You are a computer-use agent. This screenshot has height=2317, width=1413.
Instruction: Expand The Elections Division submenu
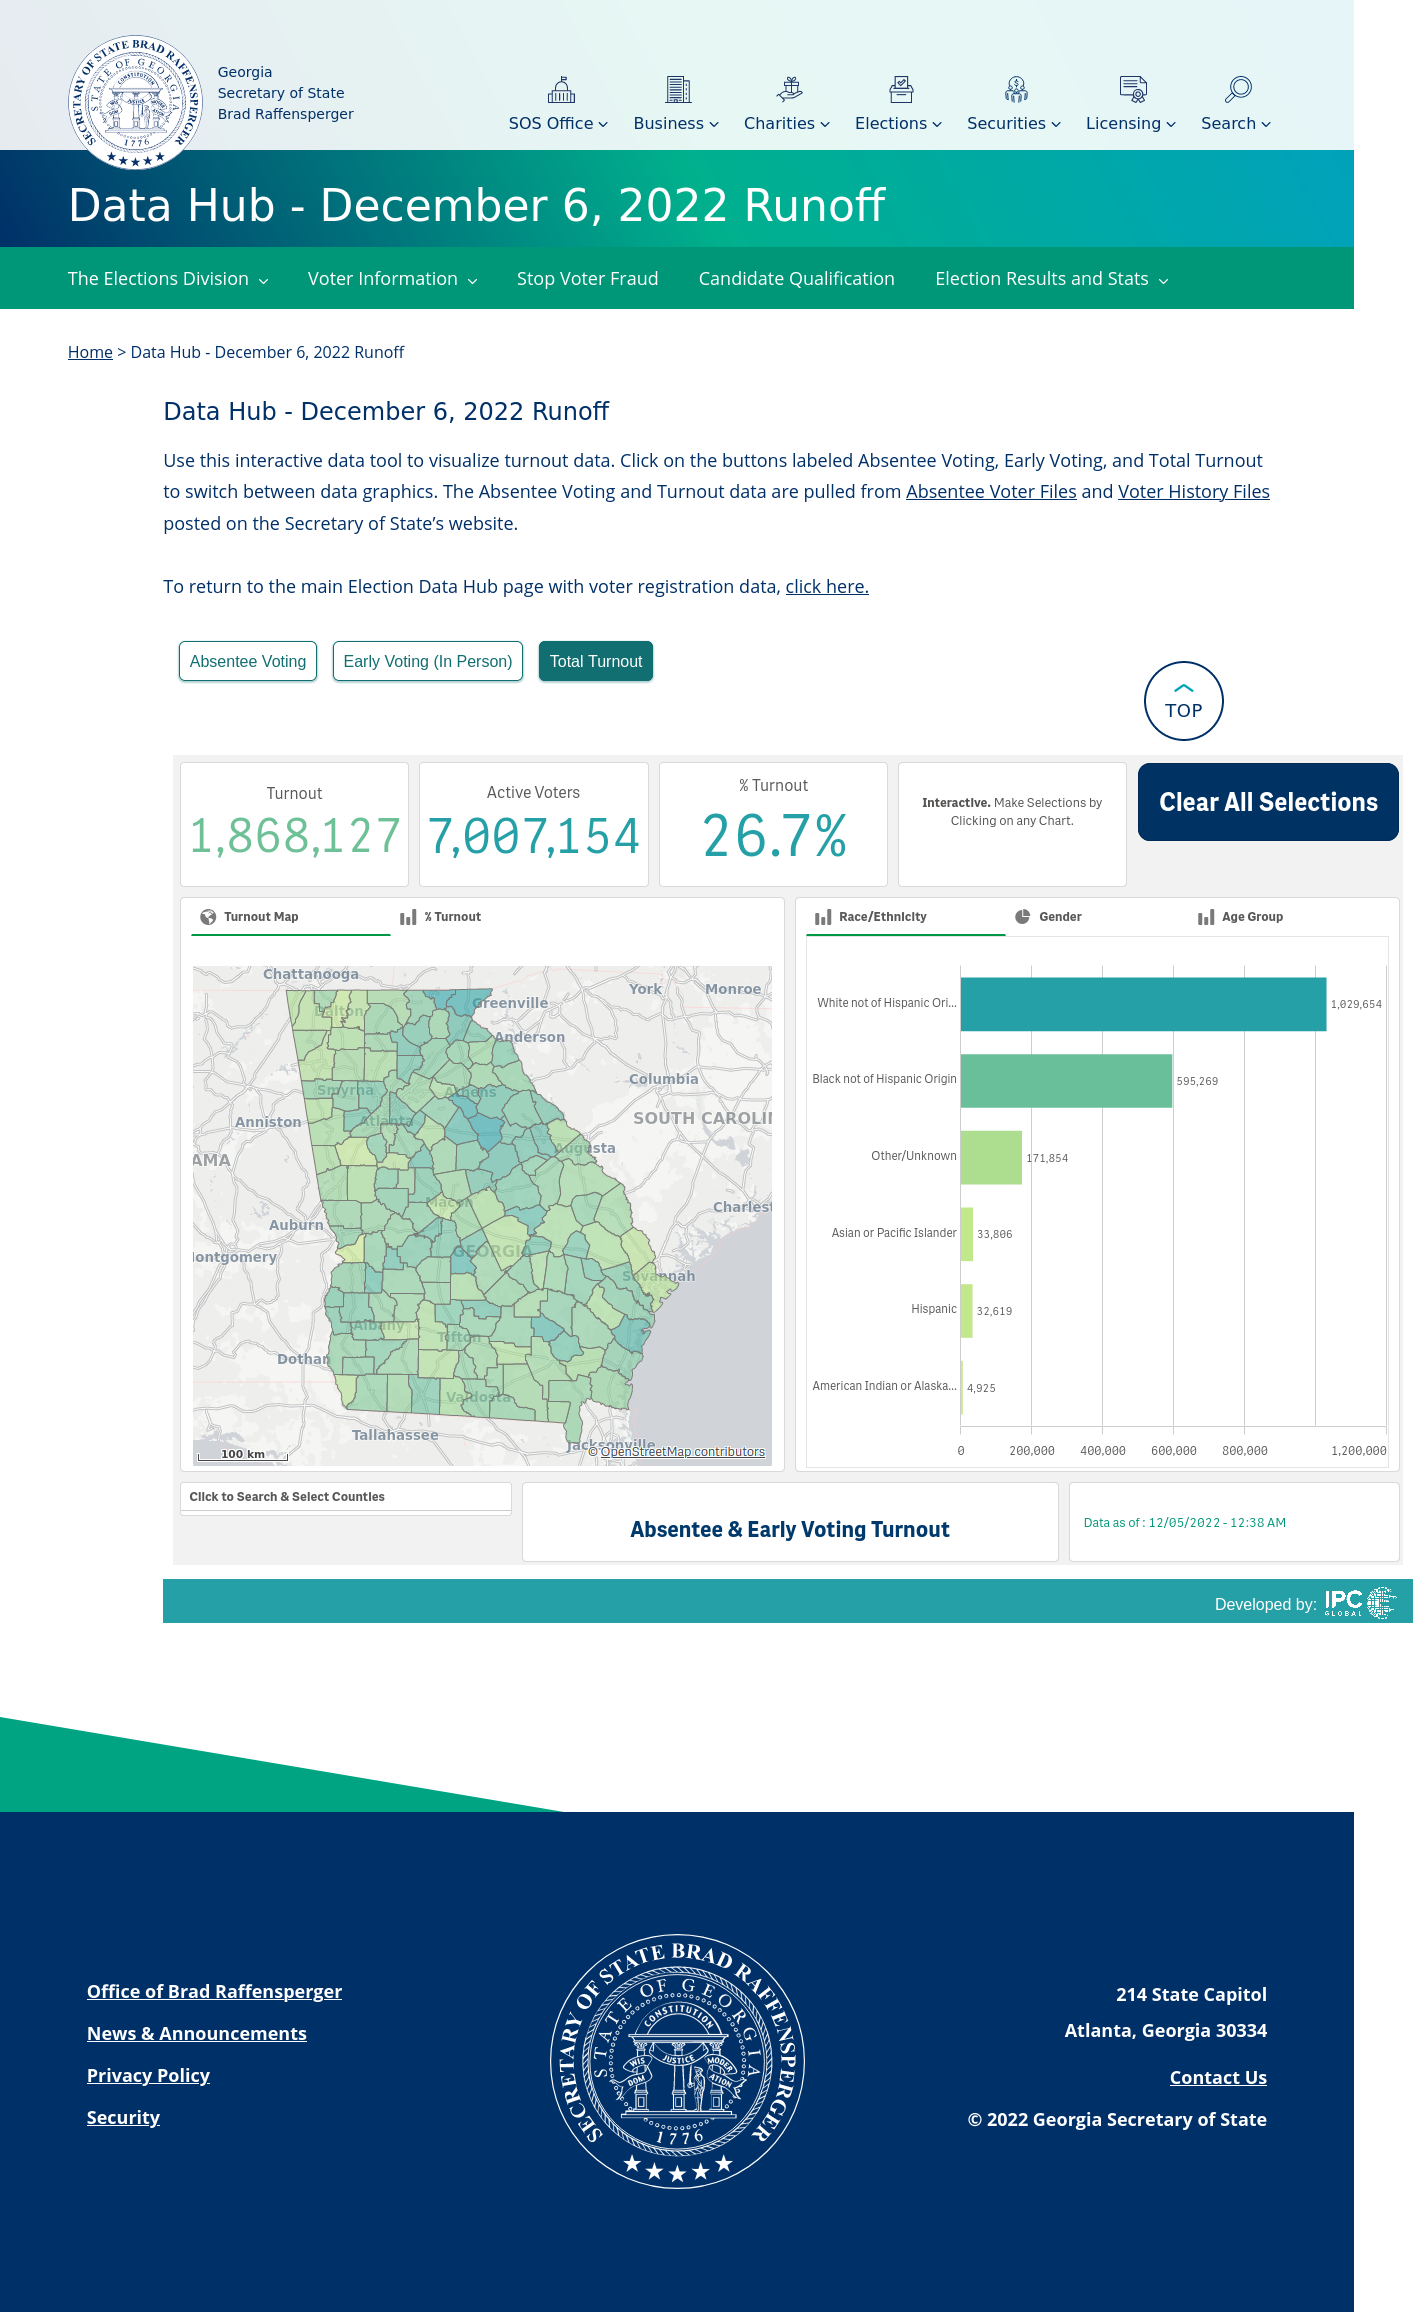tap(168, 279)
